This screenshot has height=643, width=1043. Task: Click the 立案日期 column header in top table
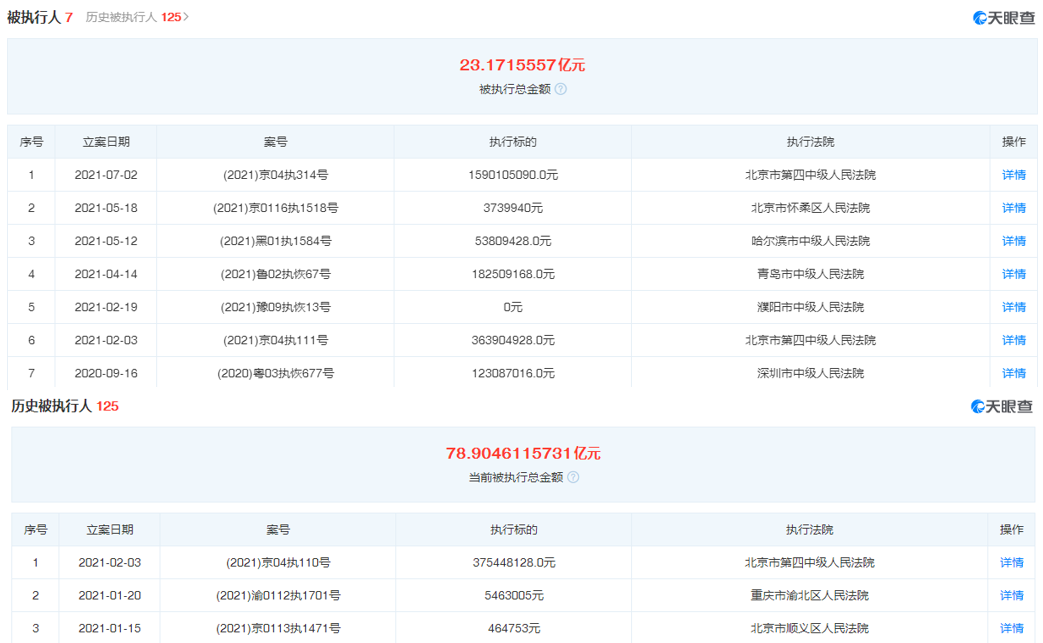coord(106,142)
